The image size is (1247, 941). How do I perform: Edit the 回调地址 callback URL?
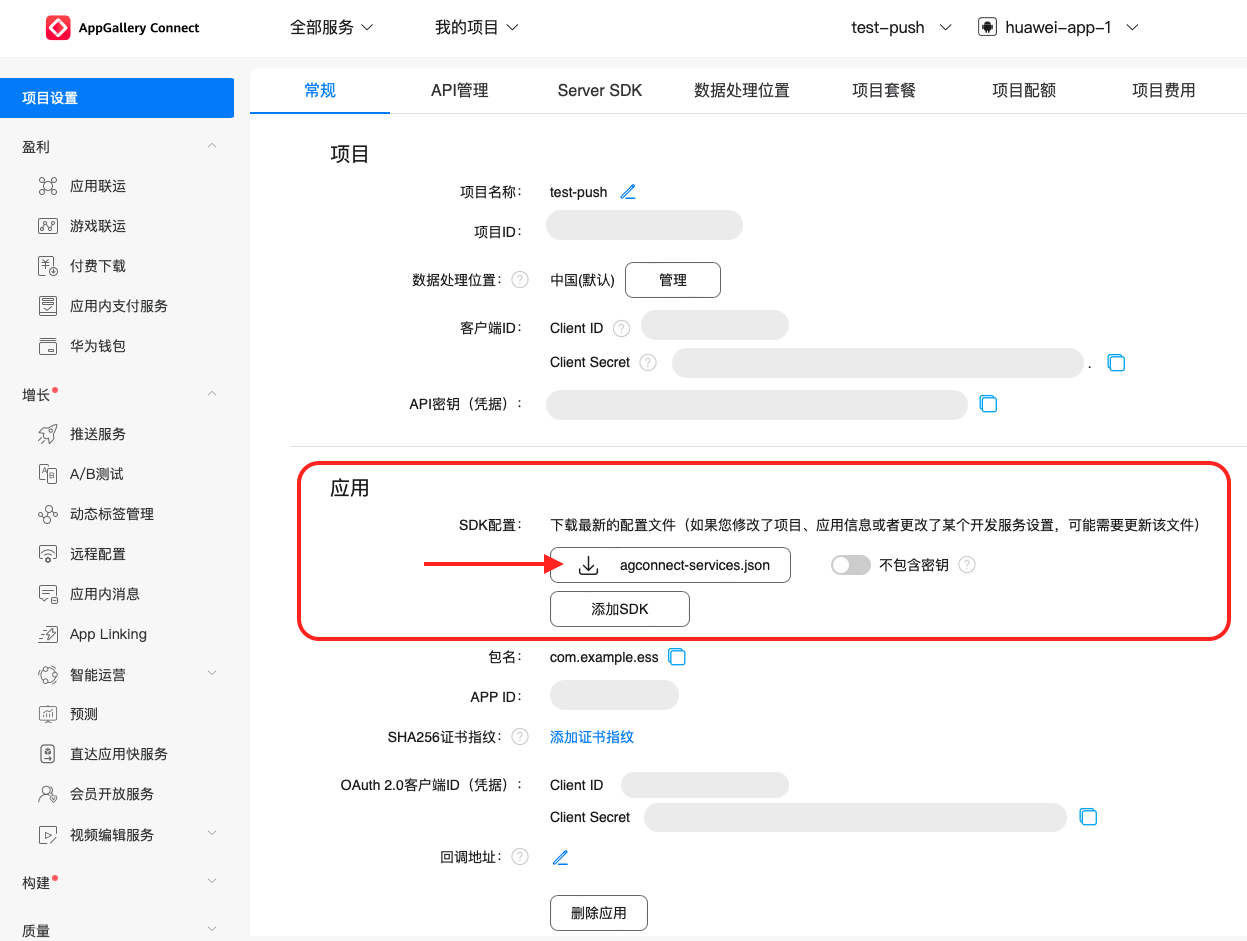561,857
